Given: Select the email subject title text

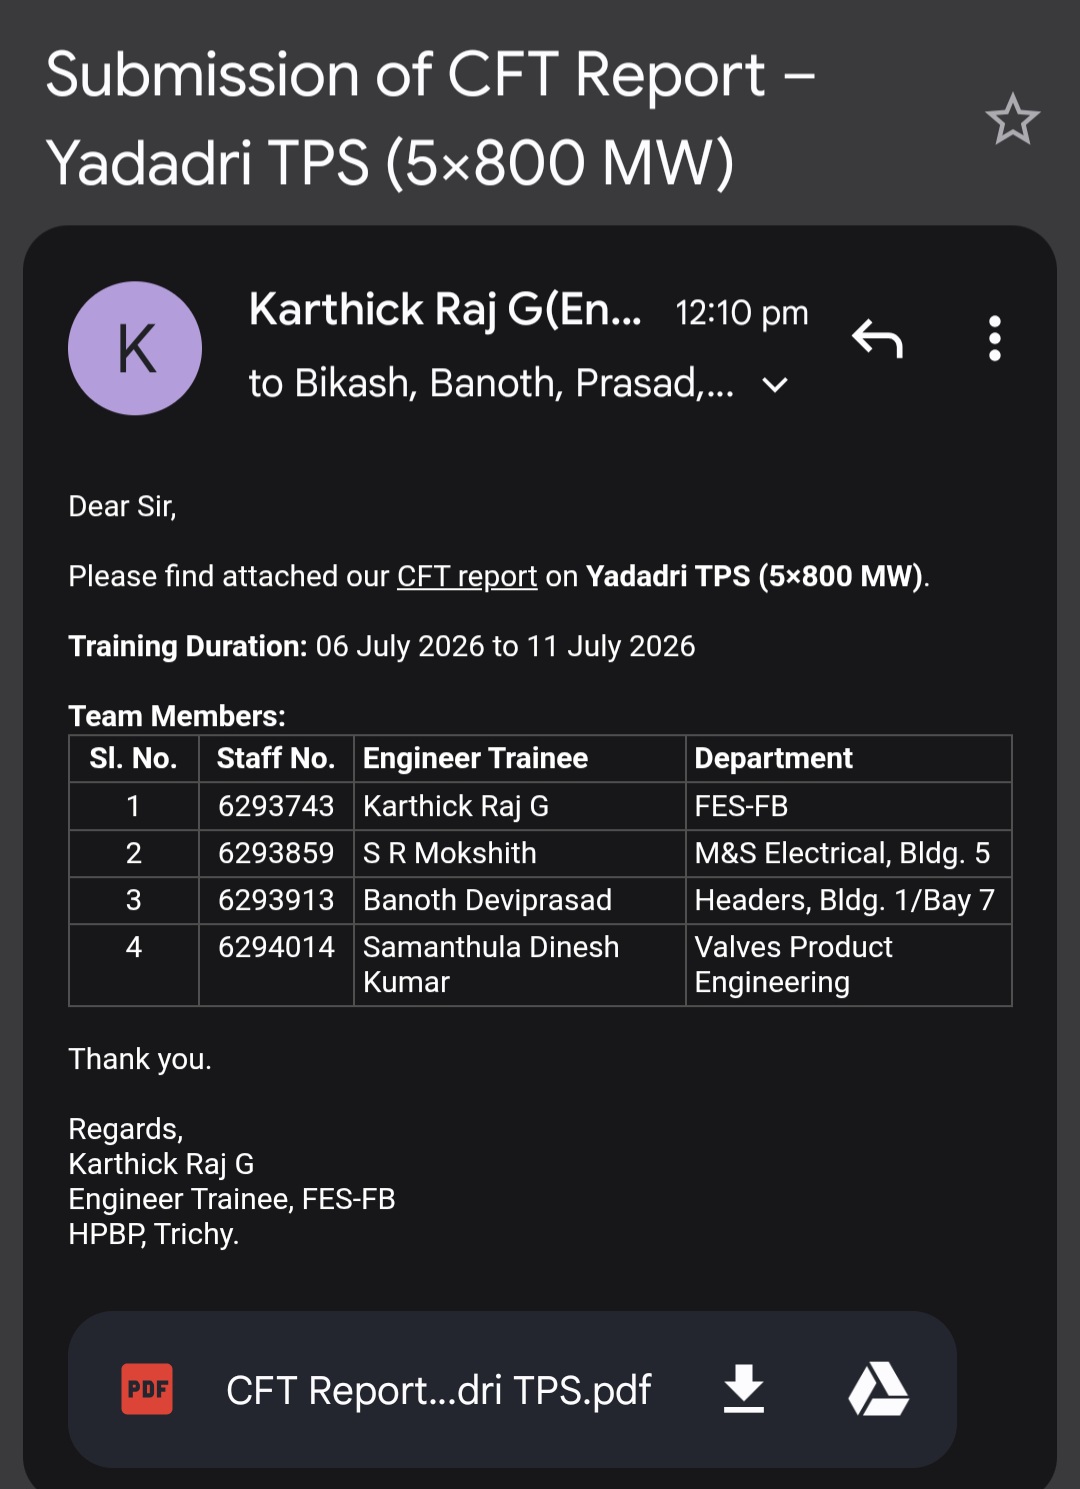Looking at the screenshot, I should [430, 118].
